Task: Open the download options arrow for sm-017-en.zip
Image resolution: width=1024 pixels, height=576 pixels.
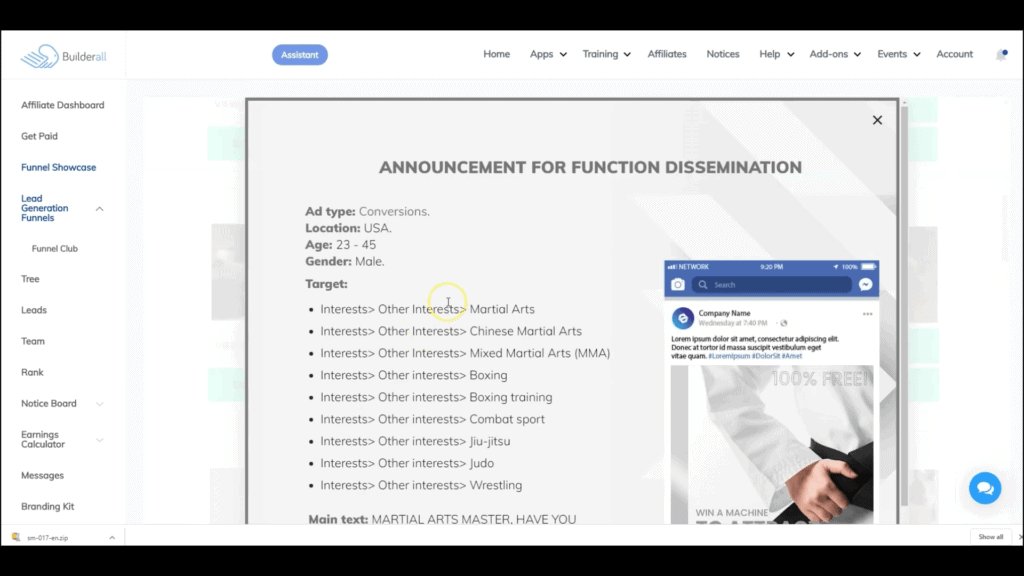Action: click(112, 537)
